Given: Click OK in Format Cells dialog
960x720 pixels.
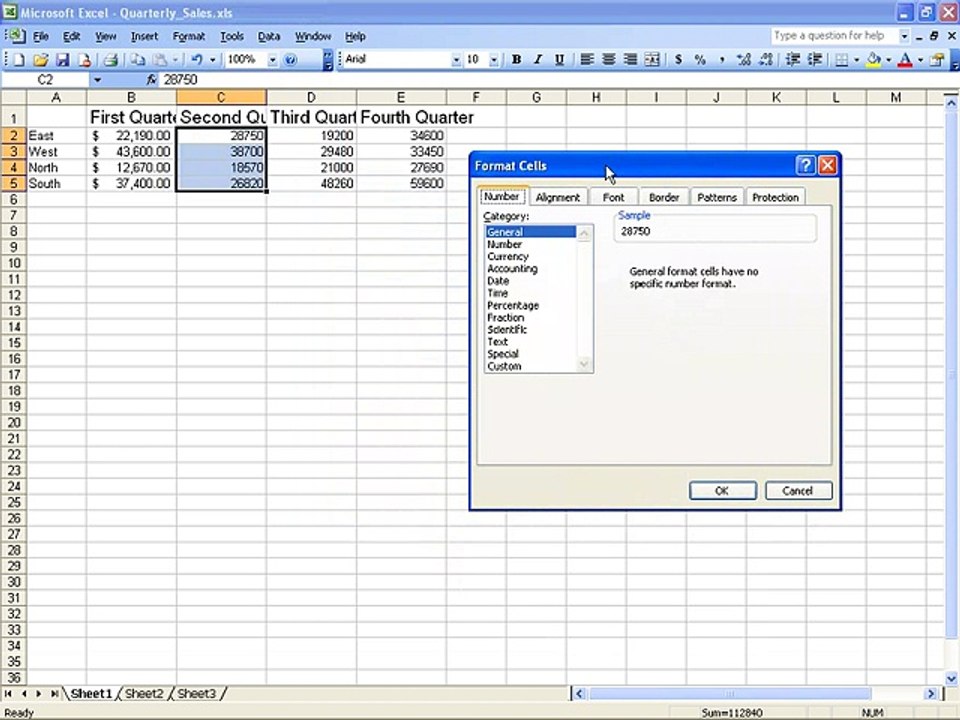Looking at the screenshot, I should click(722, 490).
